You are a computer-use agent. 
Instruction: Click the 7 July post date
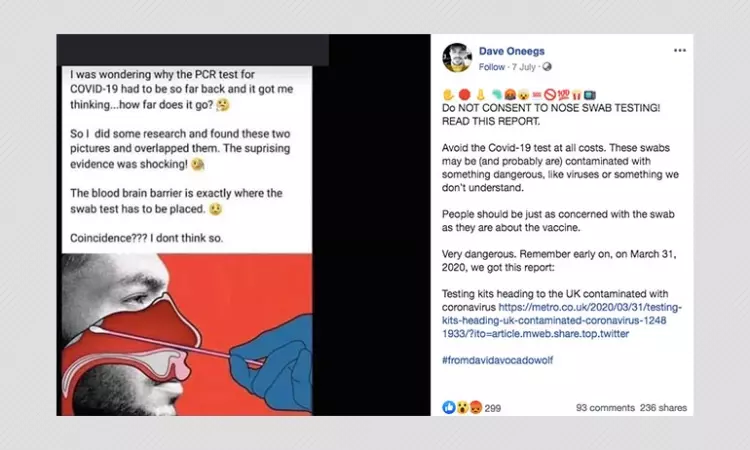coord(523,67)
